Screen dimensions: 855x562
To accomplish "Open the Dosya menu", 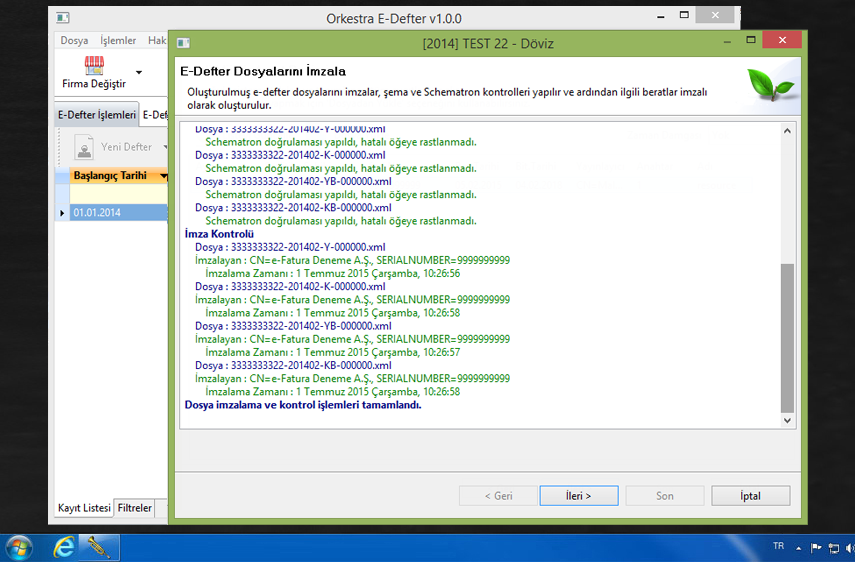I will [74, 41].
